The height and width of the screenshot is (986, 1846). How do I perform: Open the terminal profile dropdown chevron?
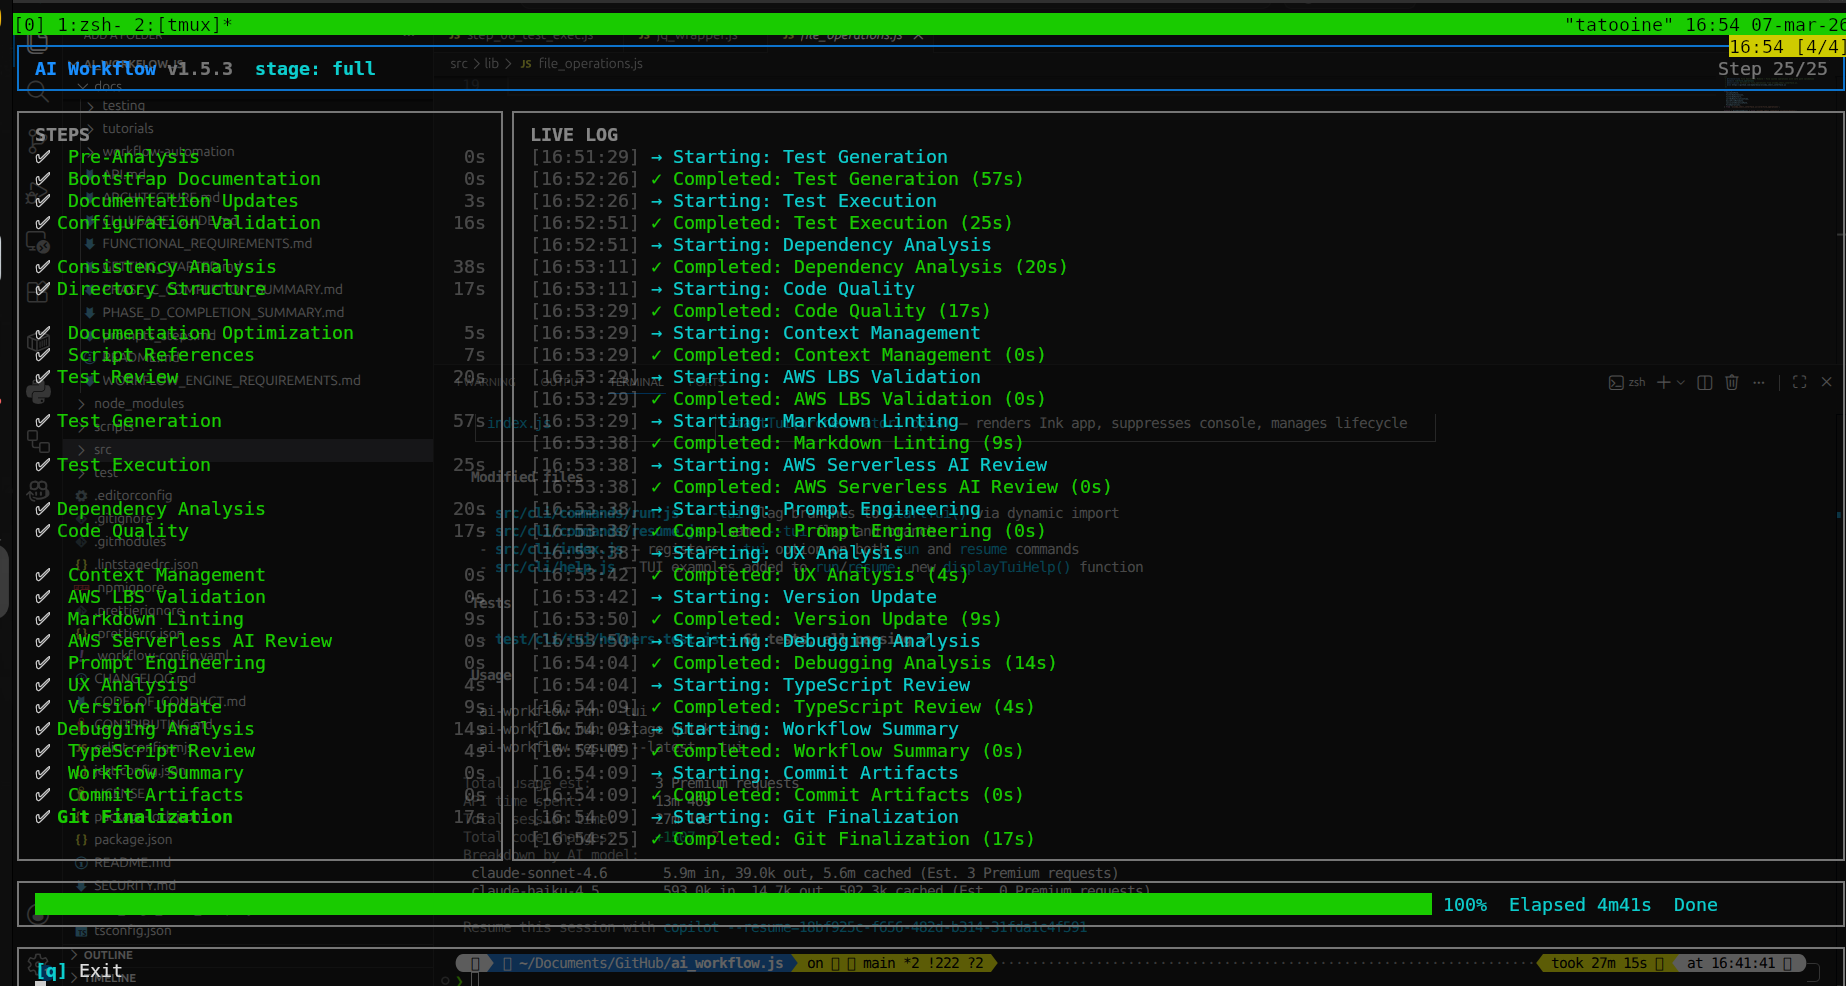click(1679, 382)
